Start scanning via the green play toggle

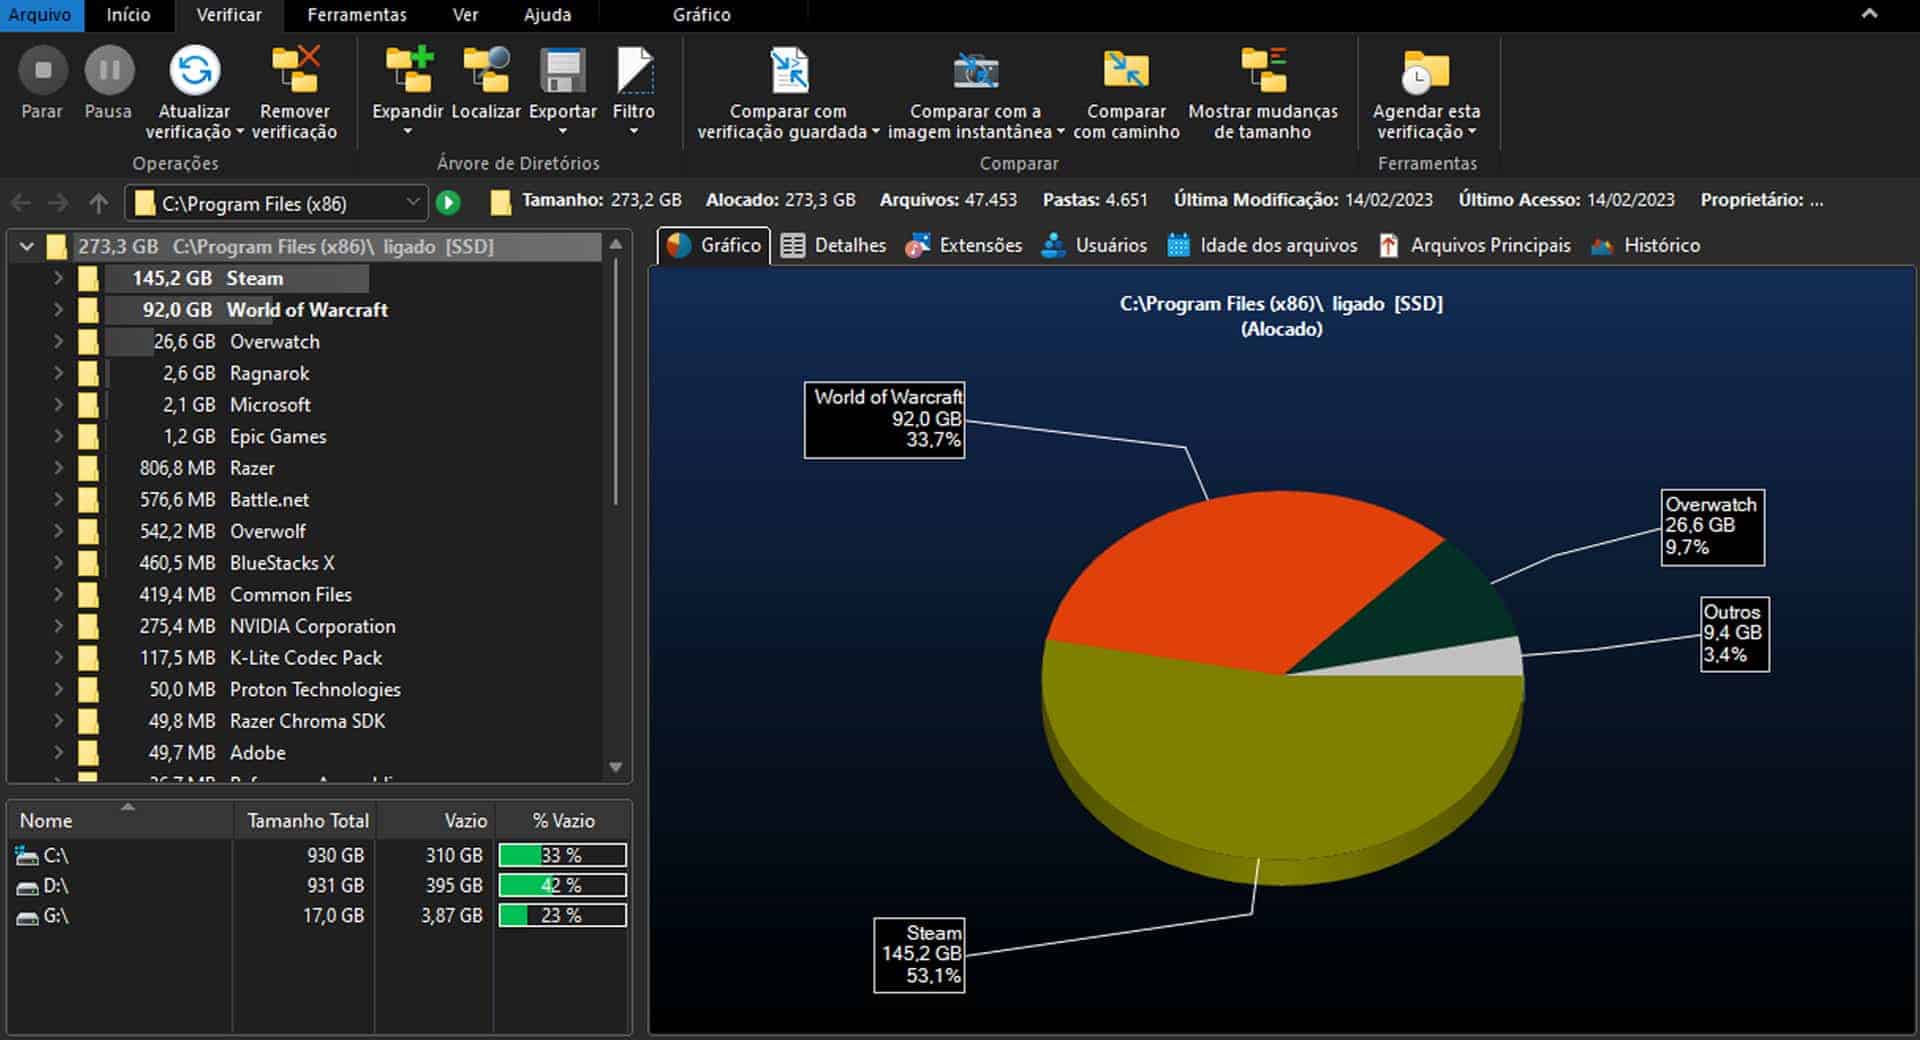point(449,202)
